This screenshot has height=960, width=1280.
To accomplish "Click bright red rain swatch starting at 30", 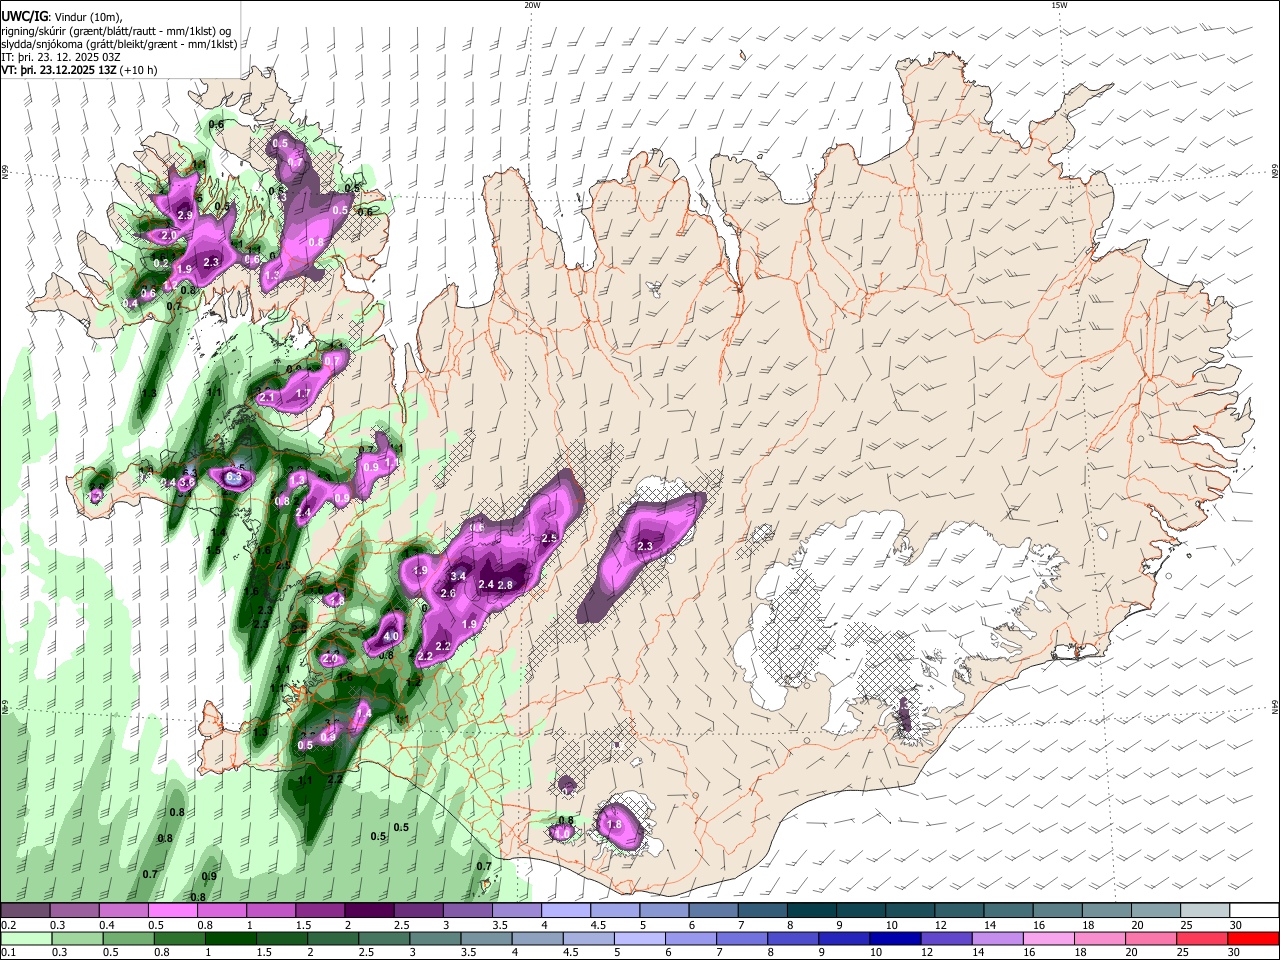I will pyautogui.click(x=1254, y=938).
